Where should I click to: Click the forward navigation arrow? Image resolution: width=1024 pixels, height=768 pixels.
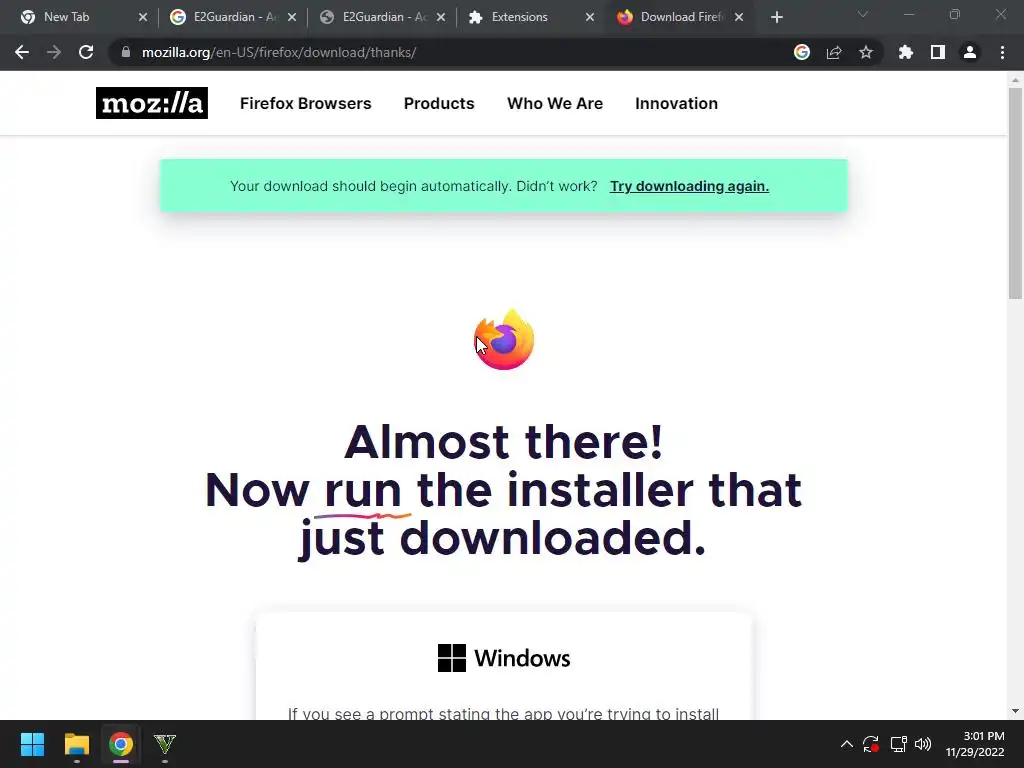54,52
